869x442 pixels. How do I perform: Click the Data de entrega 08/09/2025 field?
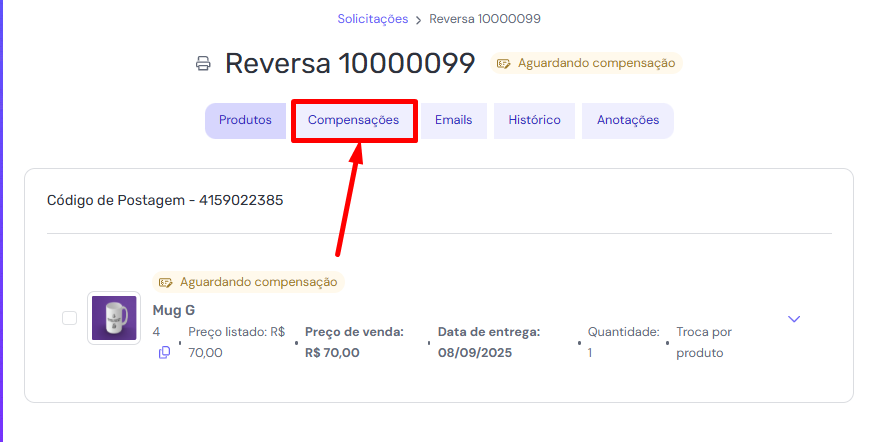(488, 341)
